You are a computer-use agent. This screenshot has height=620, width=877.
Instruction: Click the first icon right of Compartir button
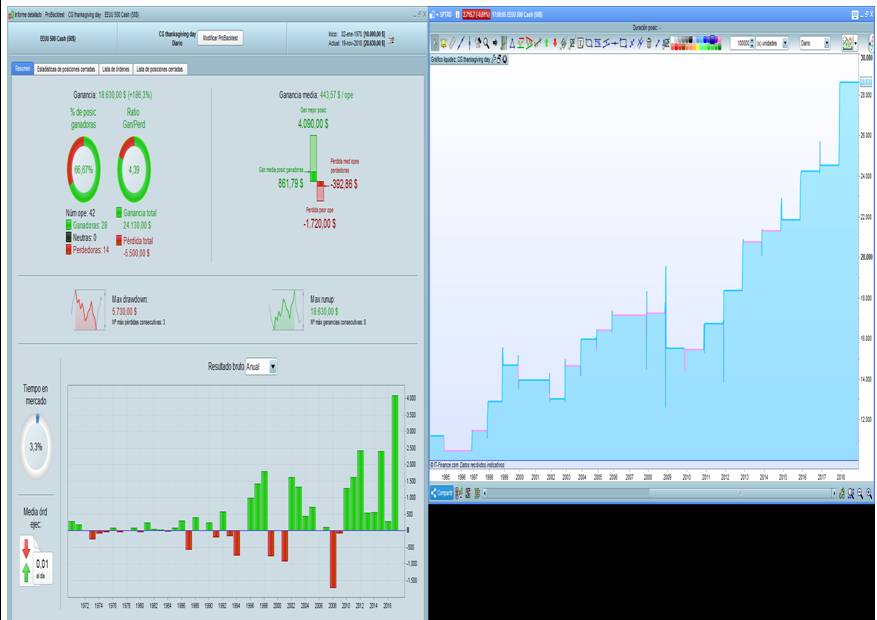coord(459,493)
